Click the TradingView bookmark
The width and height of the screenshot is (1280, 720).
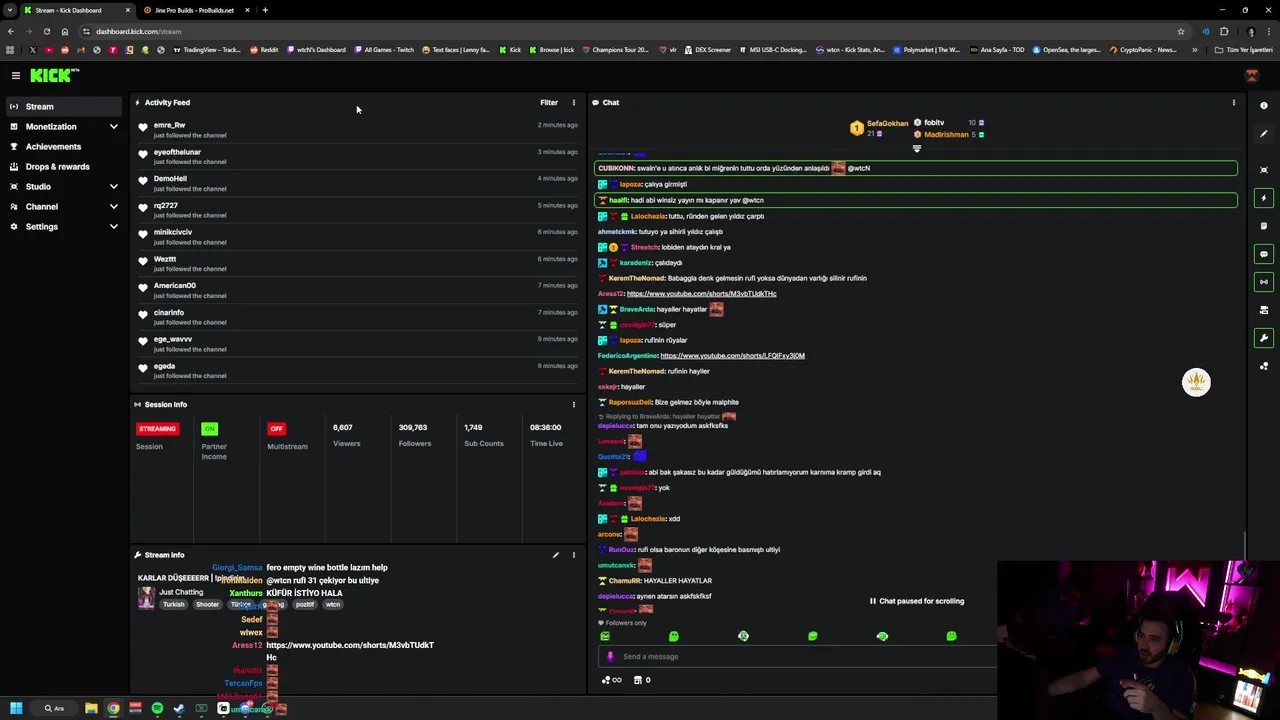point(207,49)
